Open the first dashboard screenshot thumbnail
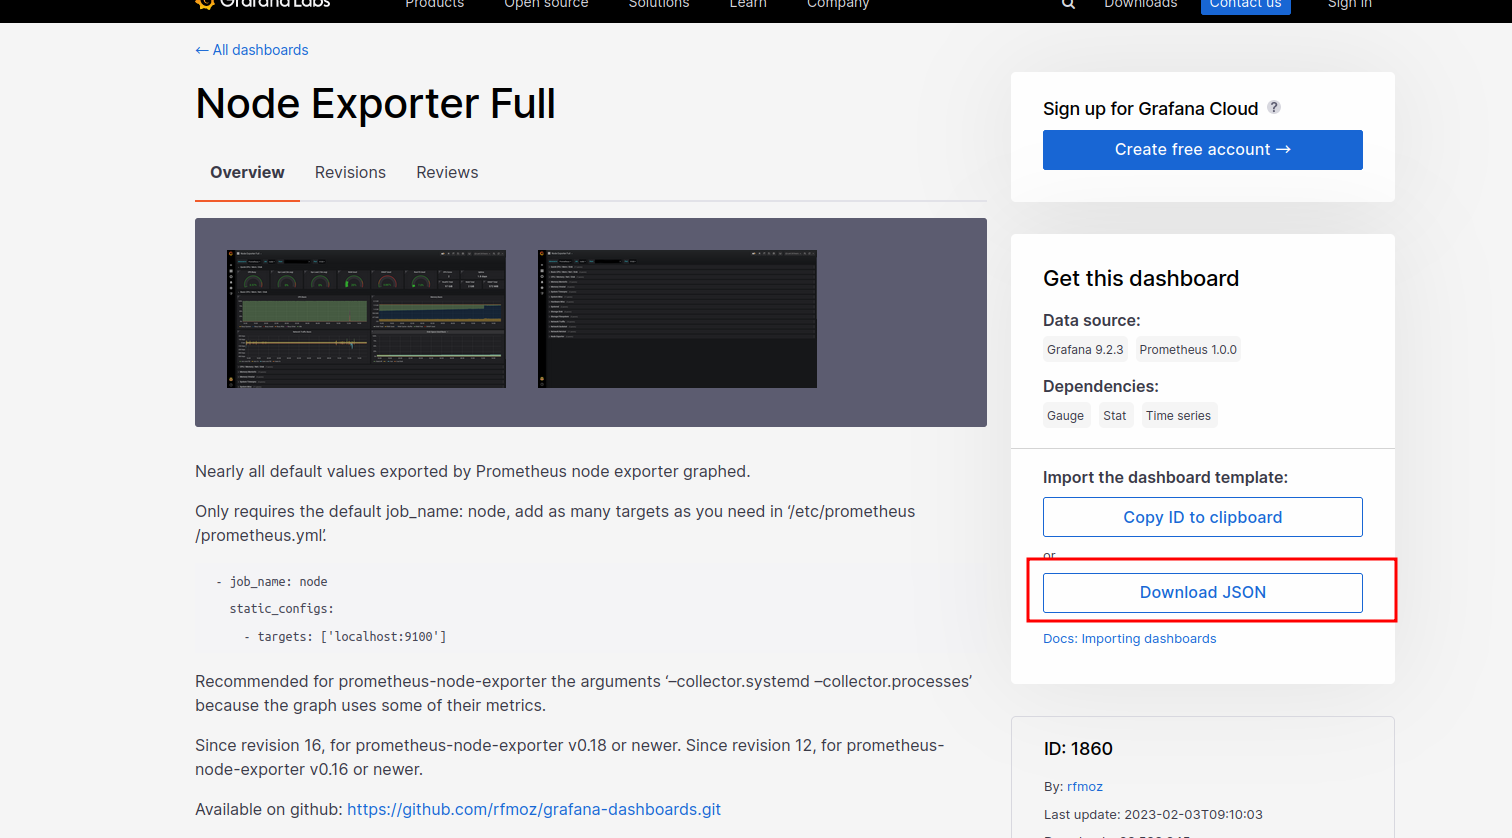This screenshot has height=838, width=1512. (x=366, y=319)
